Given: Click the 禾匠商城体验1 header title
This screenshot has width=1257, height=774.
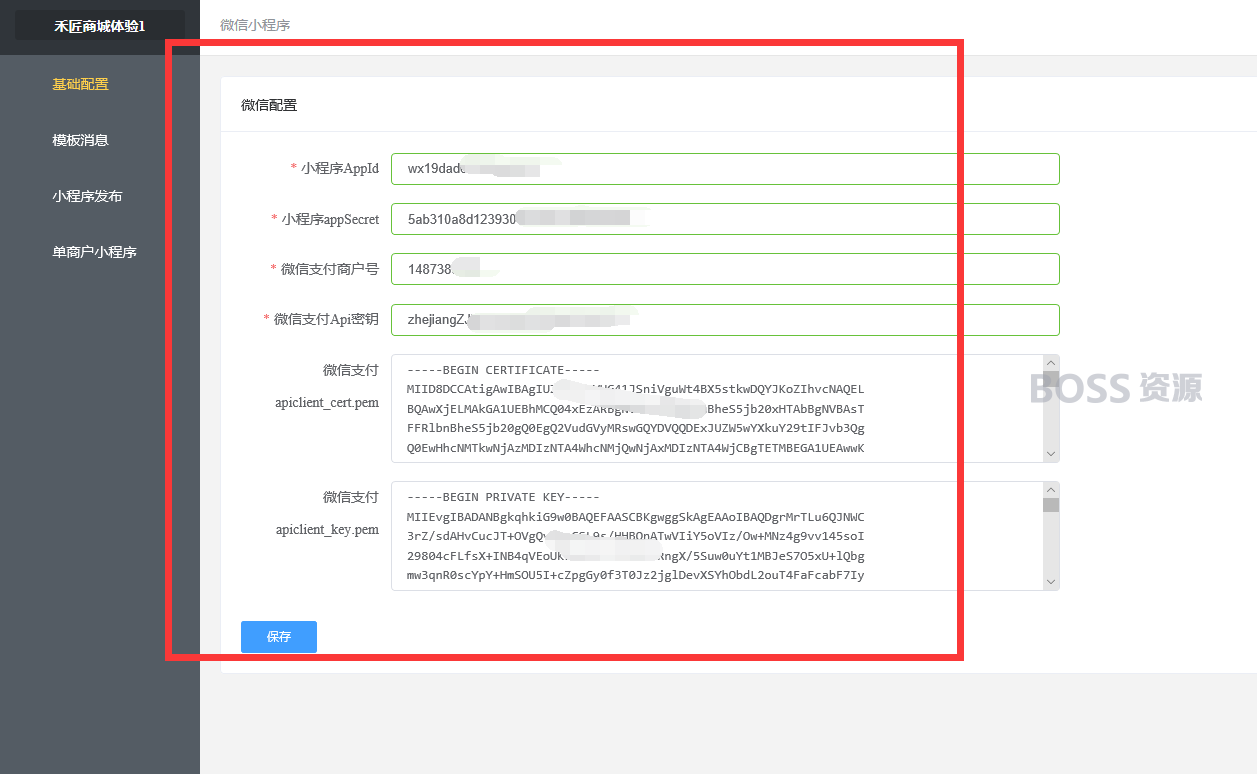Looking at the screenshot, I should (100, 25).
